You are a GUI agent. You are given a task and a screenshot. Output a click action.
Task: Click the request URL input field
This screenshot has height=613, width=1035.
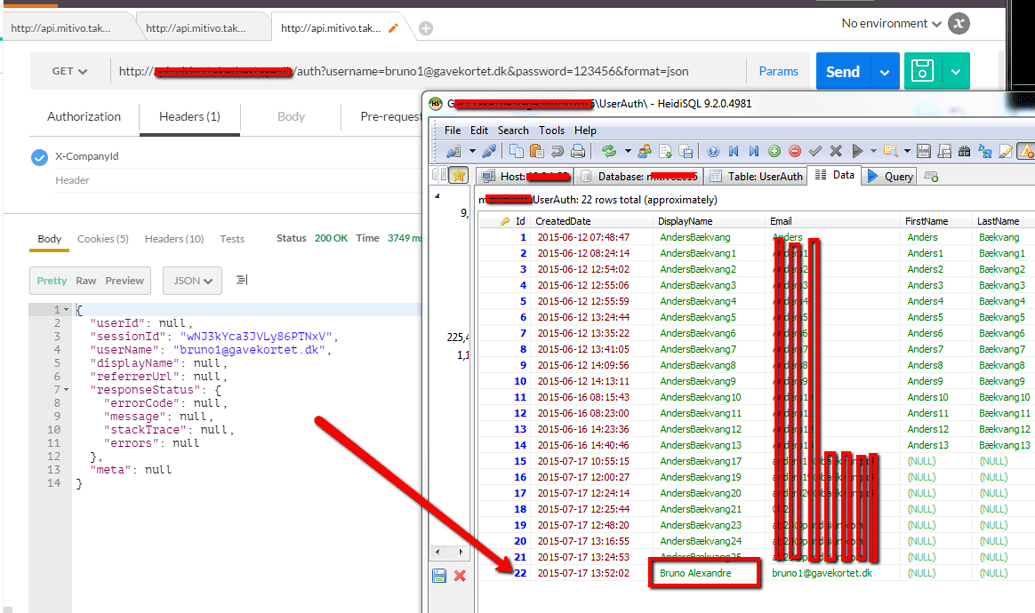pos(400,70)
